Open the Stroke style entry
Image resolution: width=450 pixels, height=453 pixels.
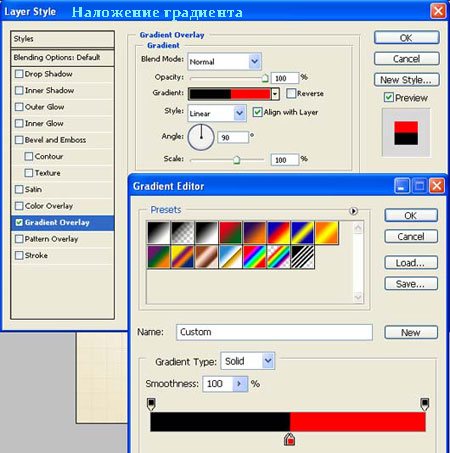(x=63, y=256)
